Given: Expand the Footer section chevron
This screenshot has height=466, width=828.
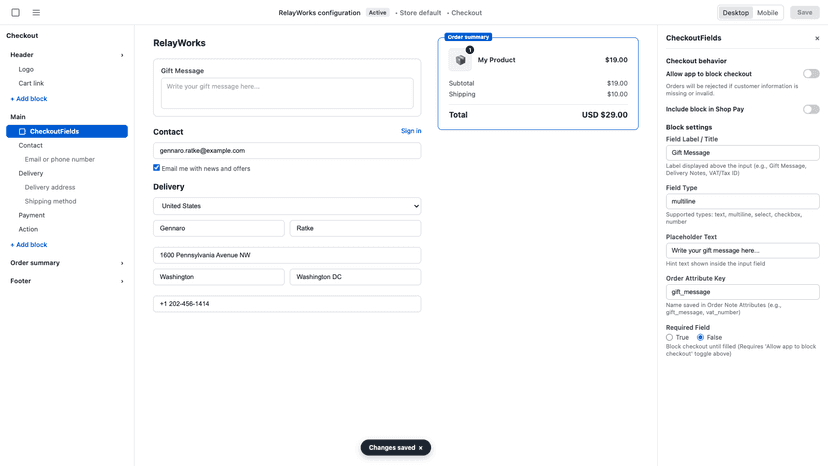Looking at the screenshot, I should 122,281.
